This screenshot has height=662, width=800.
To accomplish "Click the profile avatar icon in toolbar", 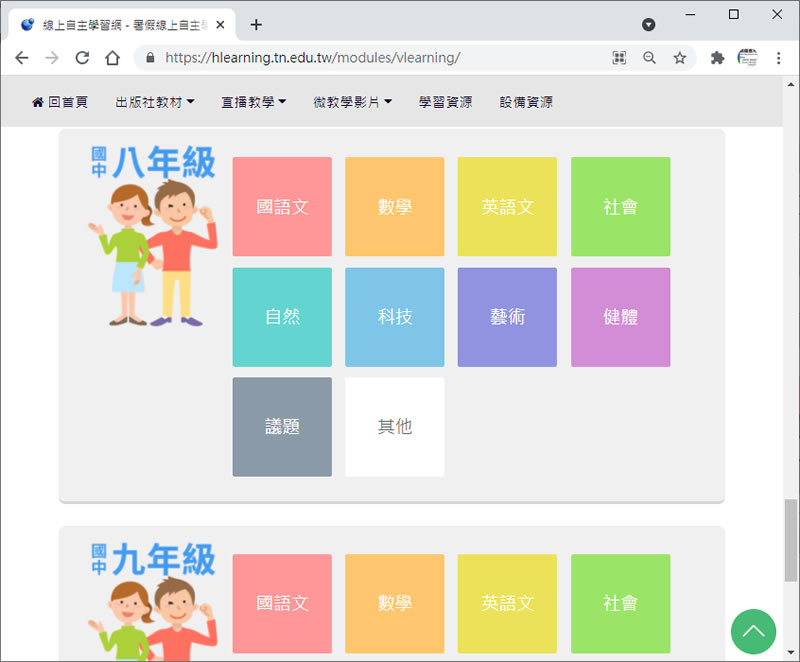I will pos(747,58).
